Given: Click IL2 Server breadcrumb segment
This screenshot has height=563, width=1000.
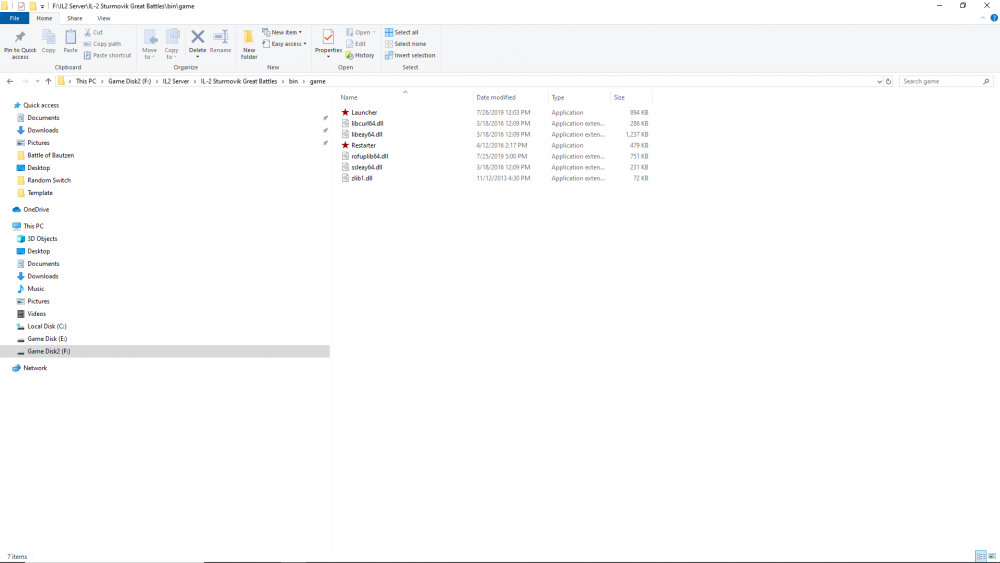Looking at the screenshot, I should pos(175,82).
